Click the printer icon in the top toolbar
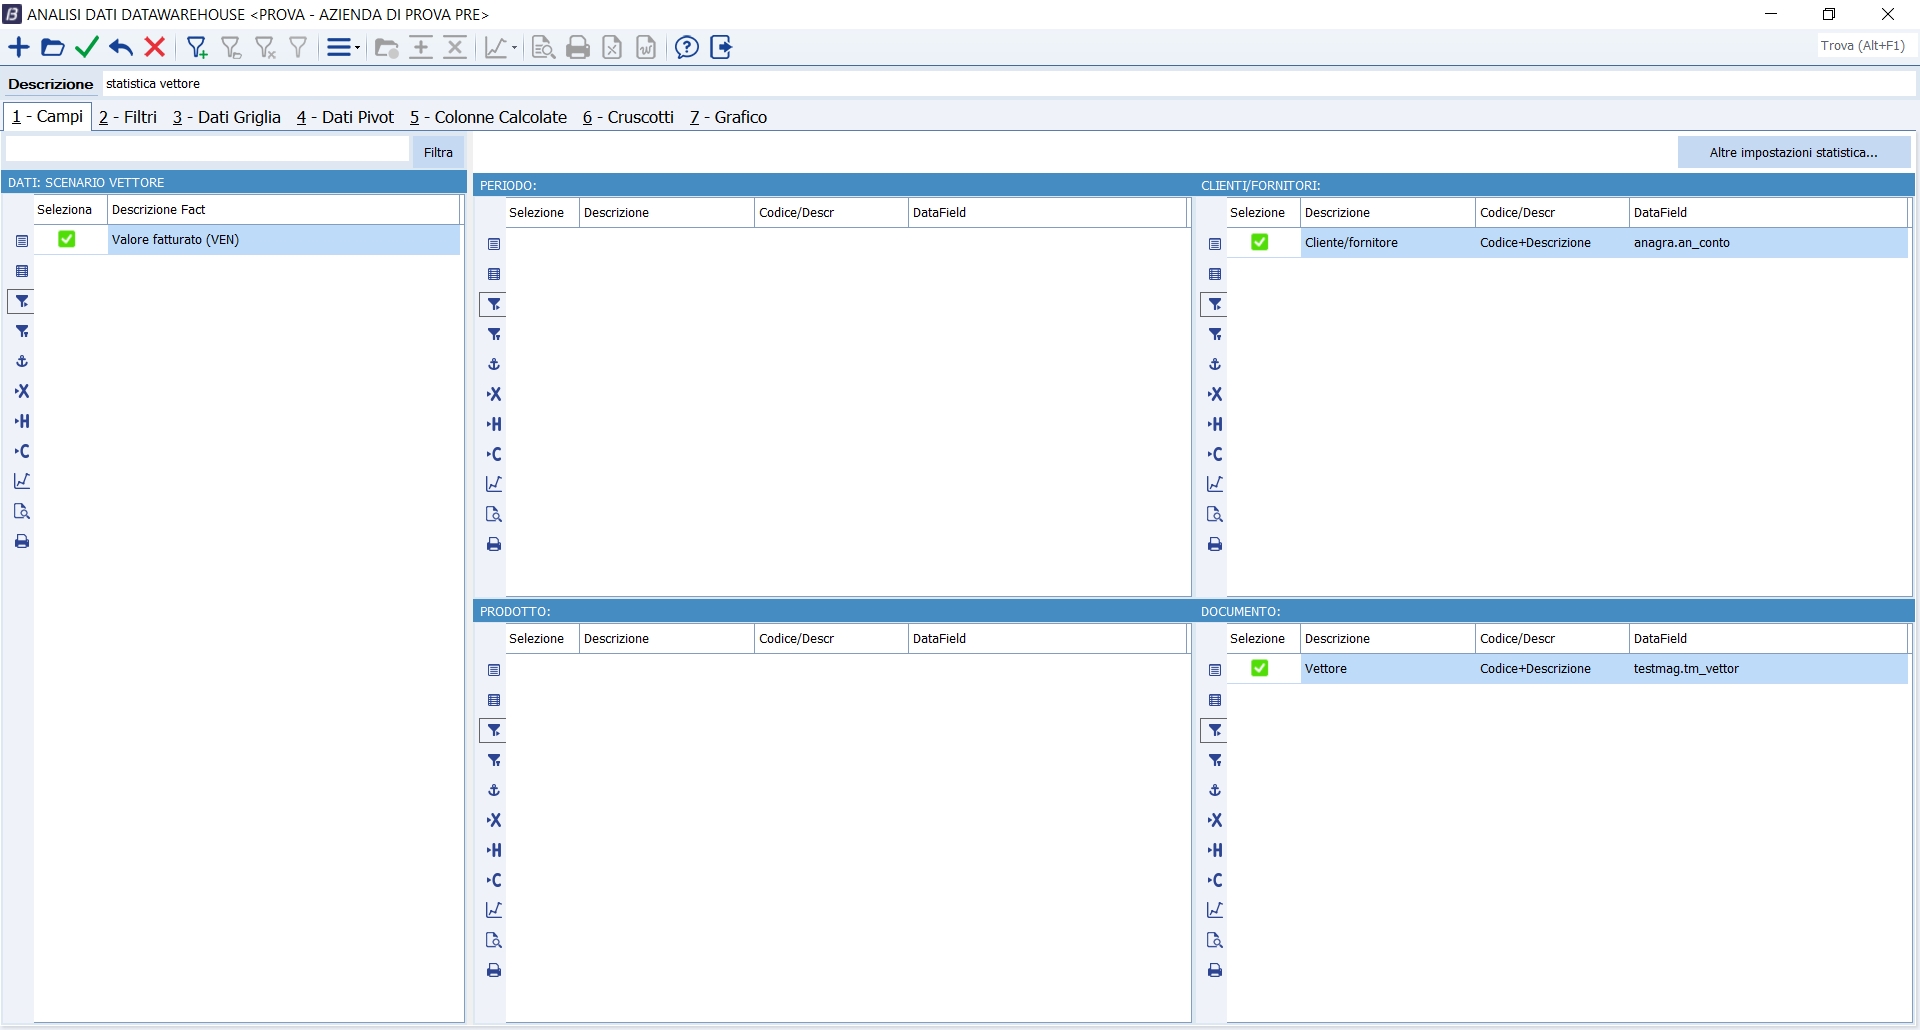 [x=578, y=47]
